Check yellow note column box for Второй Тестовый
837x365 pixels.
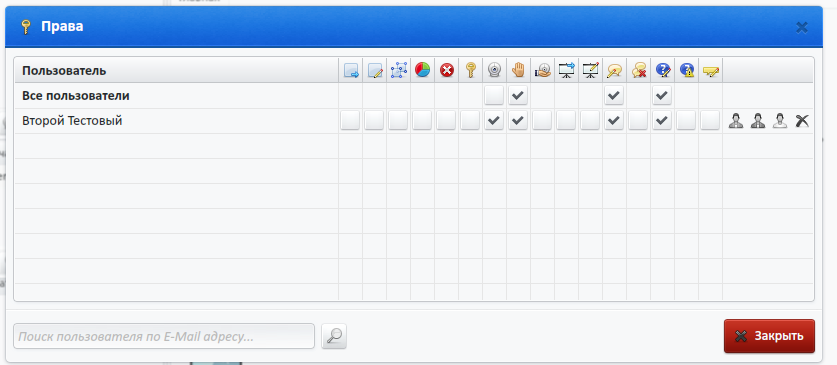710,121
